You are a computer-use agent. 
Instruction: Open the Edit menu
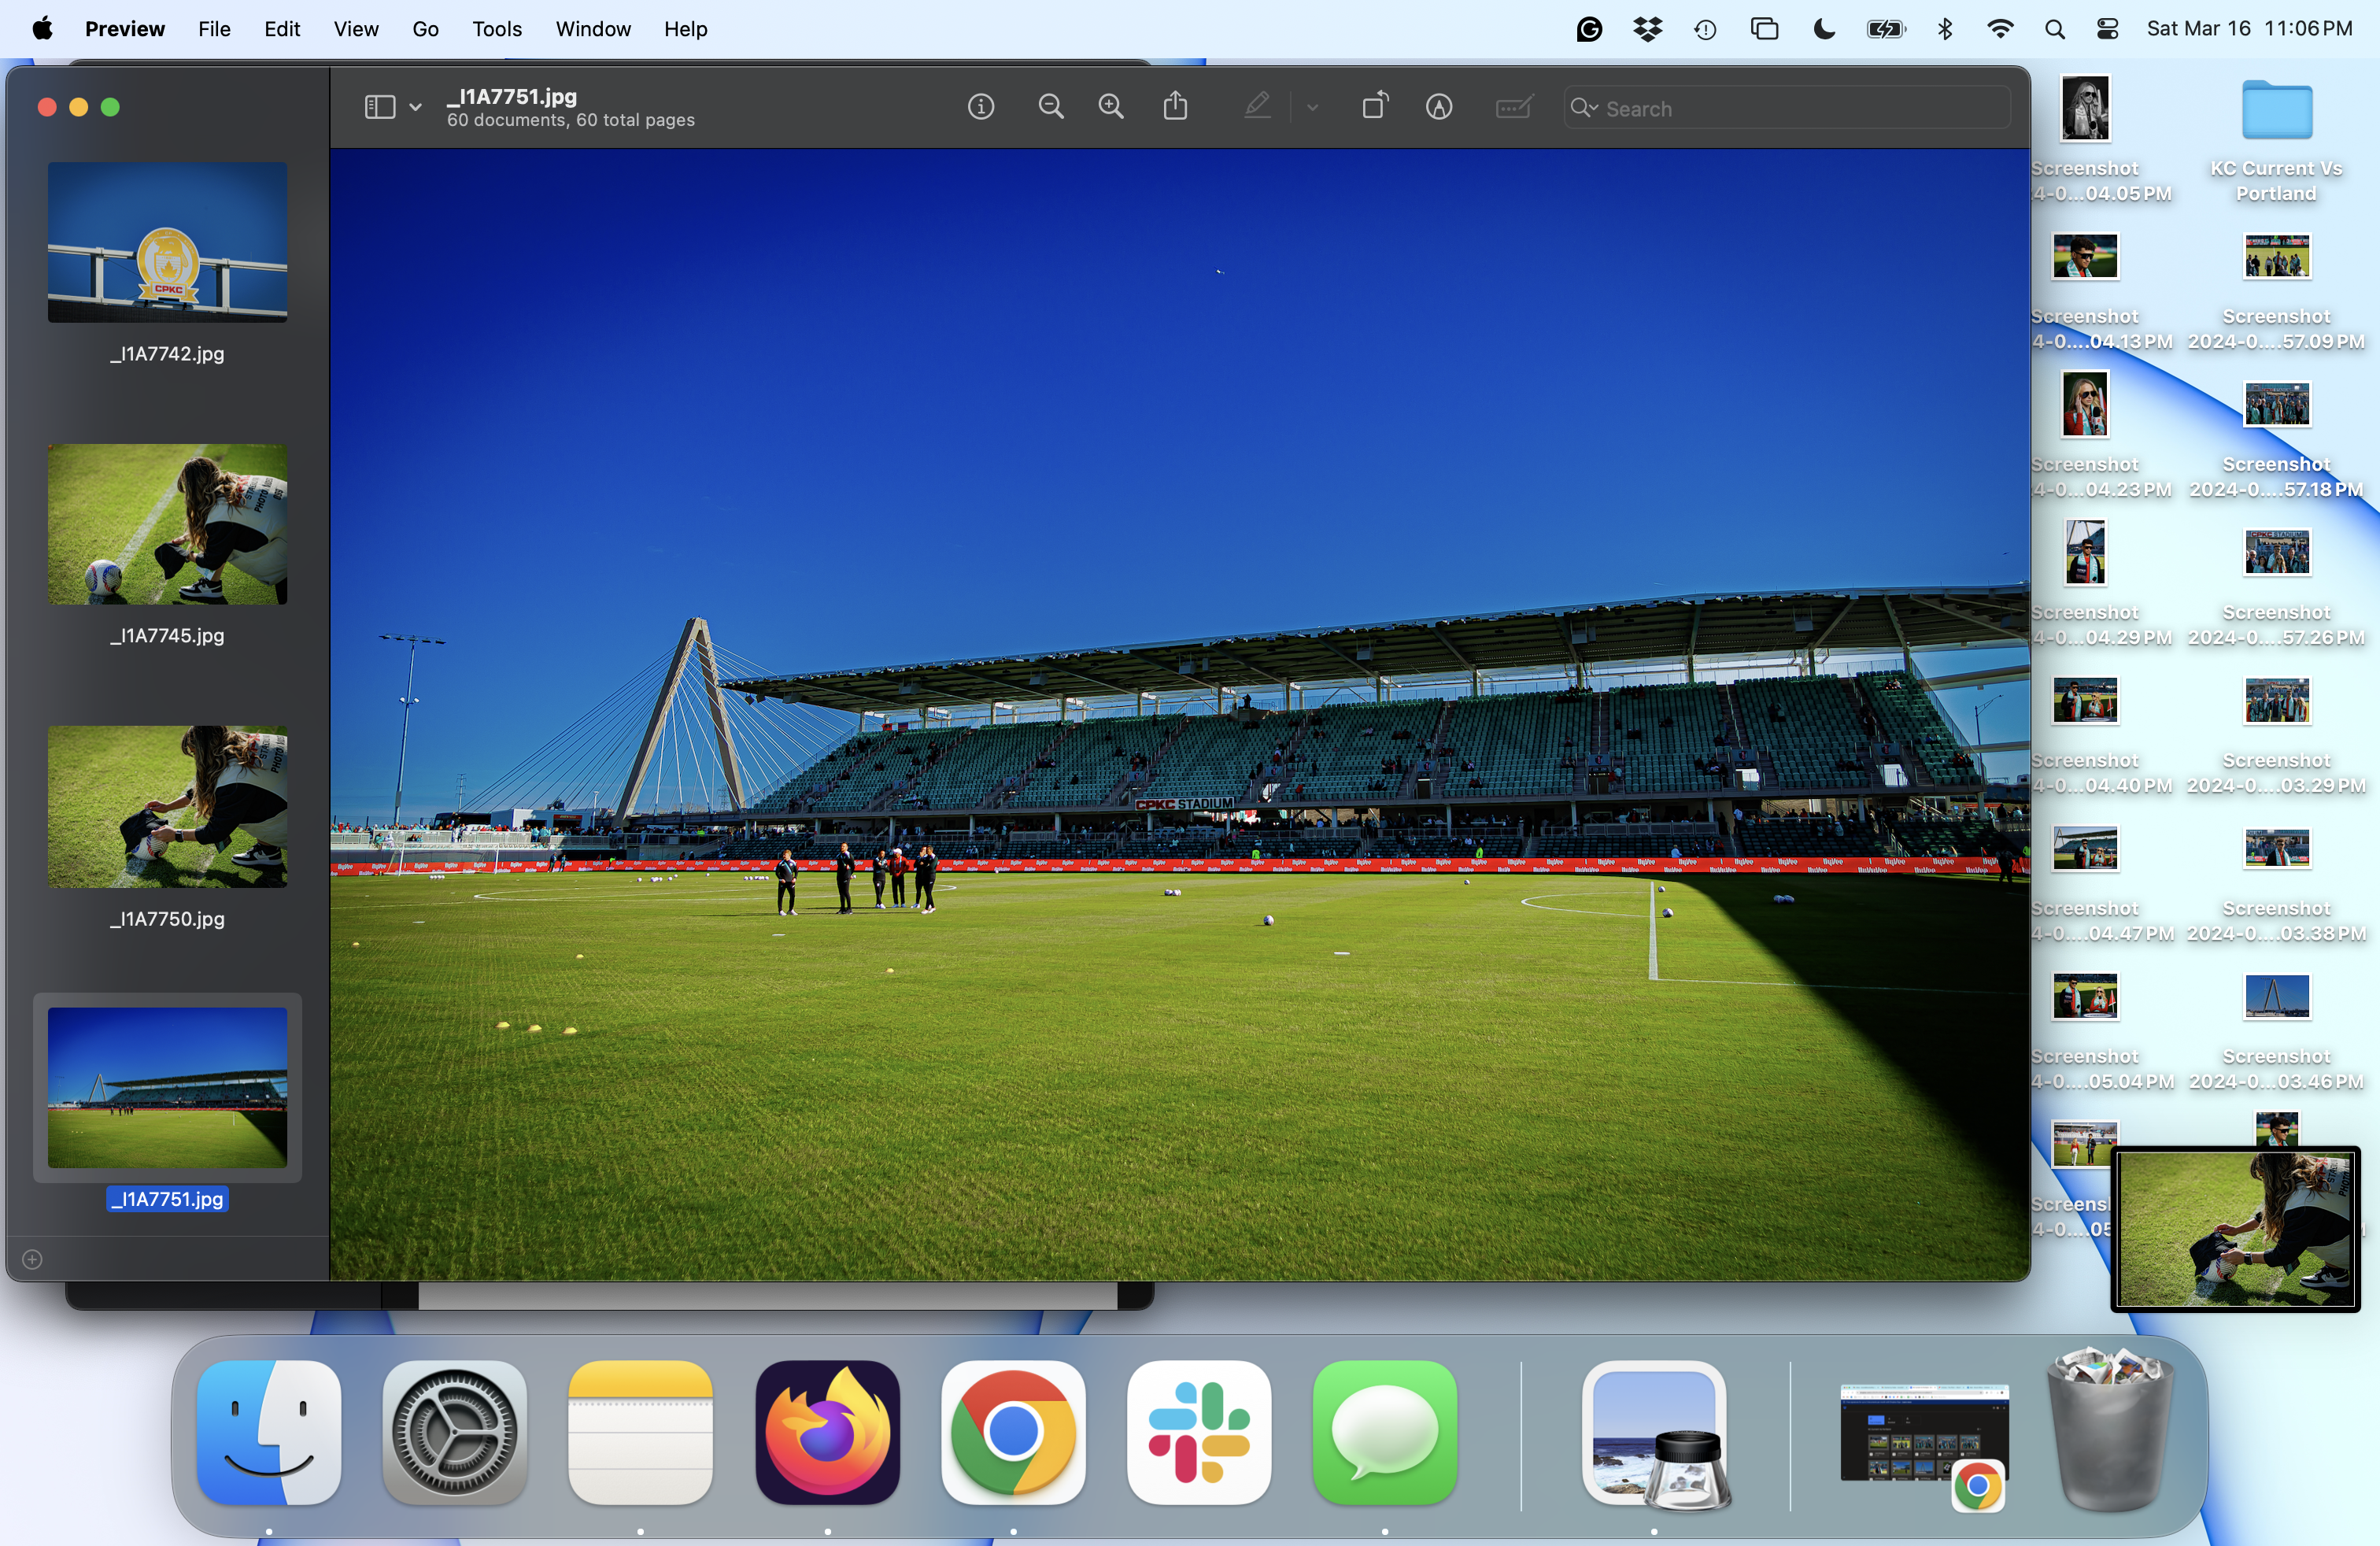pos(282,29)
